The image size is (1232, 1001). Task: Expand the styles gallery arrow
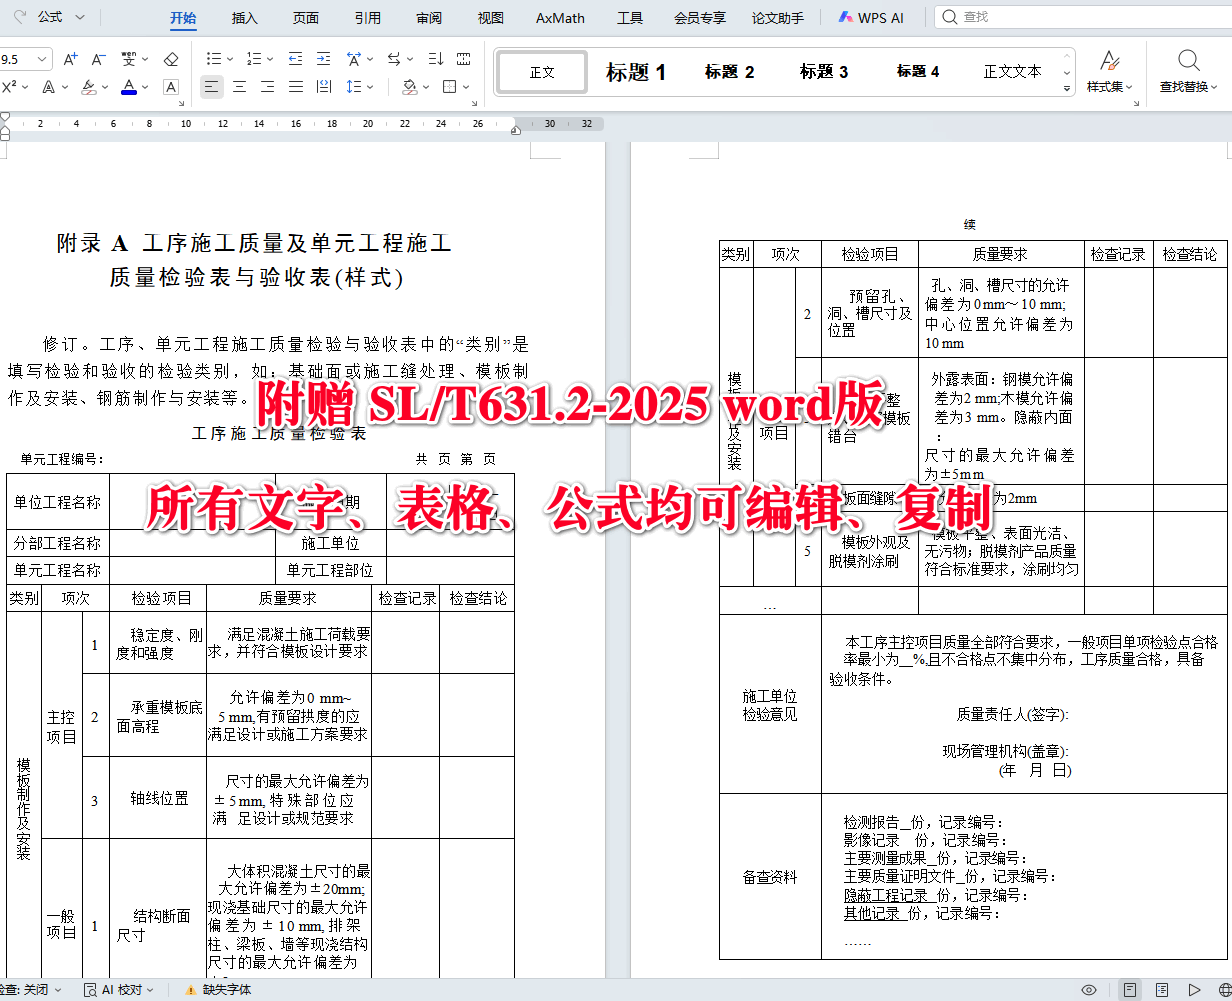pos(1067,90)
